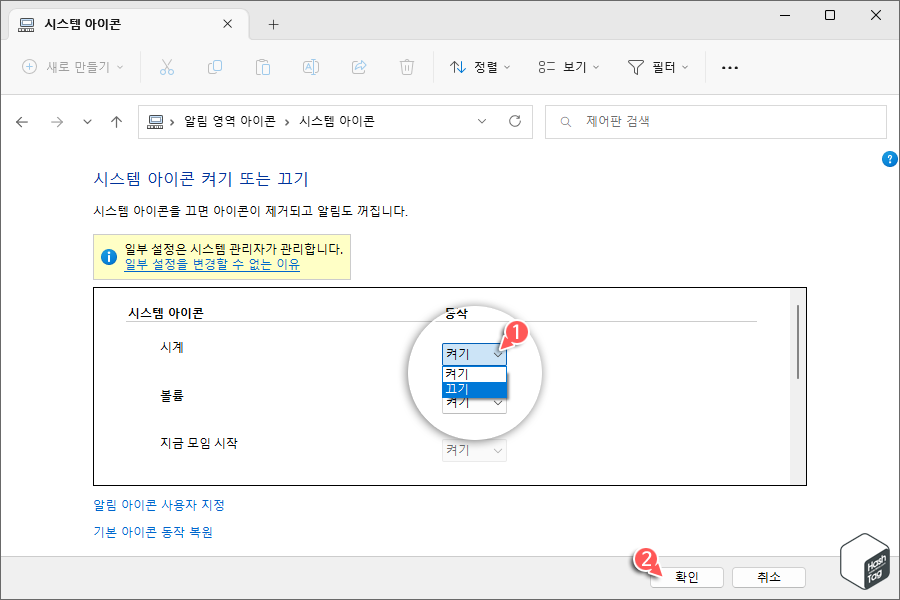The height and width of the screenshot is (600, 900).
Task: Click the Paste icon
Action: (x=262, y=67)
